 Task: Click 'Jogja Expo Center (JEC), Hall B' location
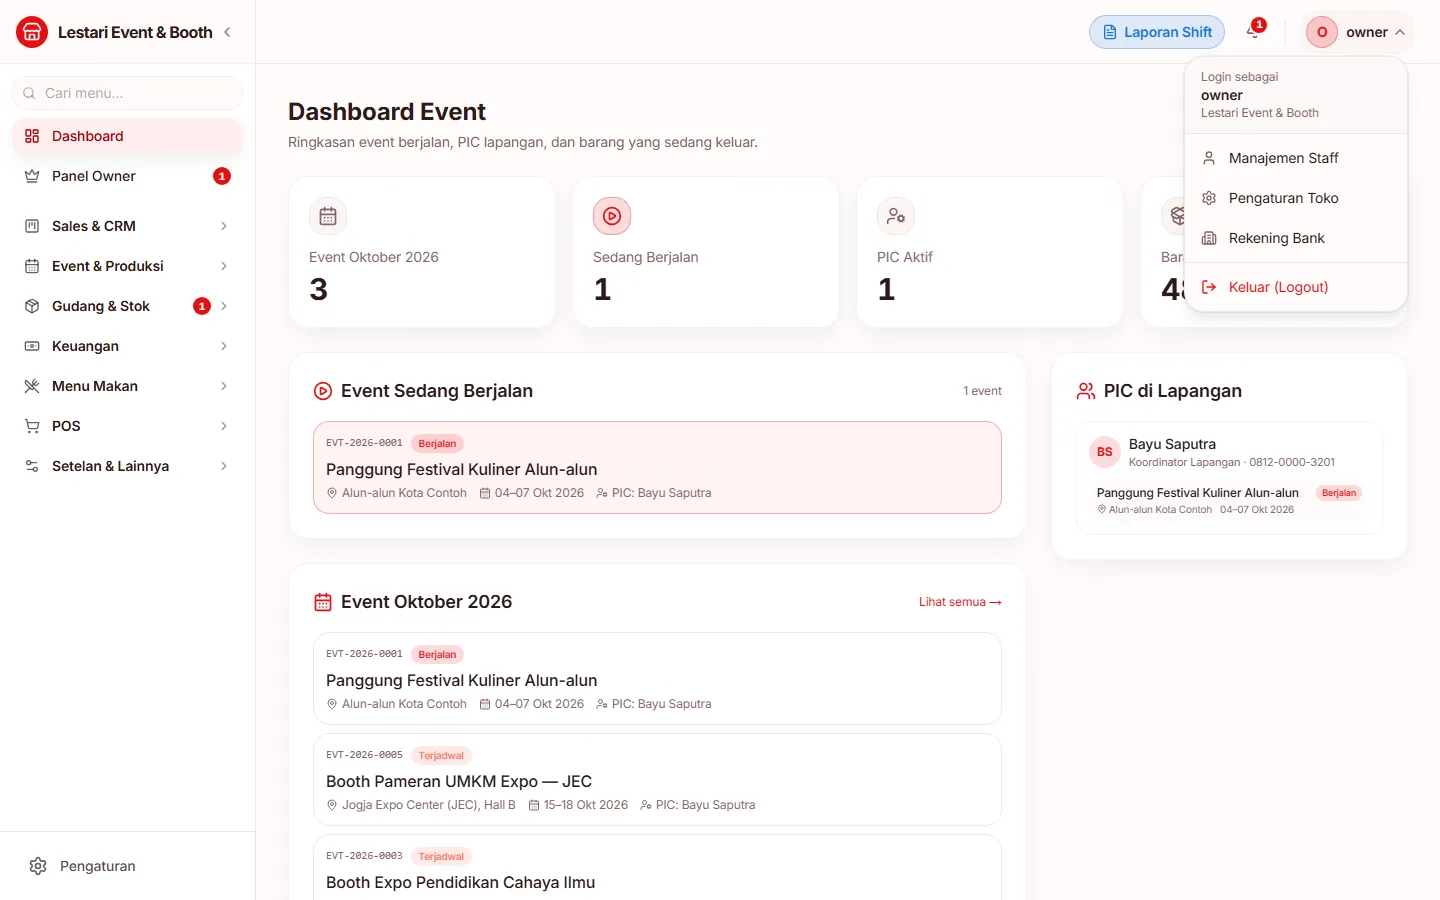[x=429, y=805]
